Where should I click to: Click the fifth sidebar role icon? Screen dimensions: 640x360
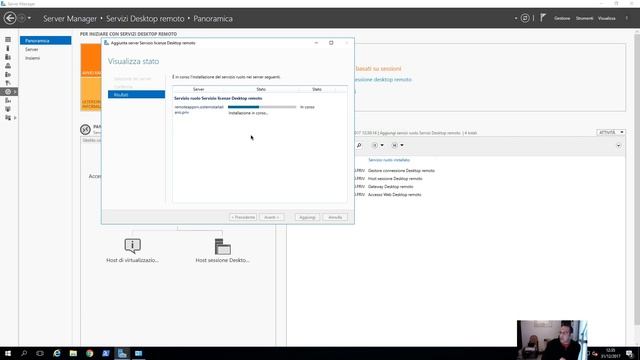(x=8, y=74)
